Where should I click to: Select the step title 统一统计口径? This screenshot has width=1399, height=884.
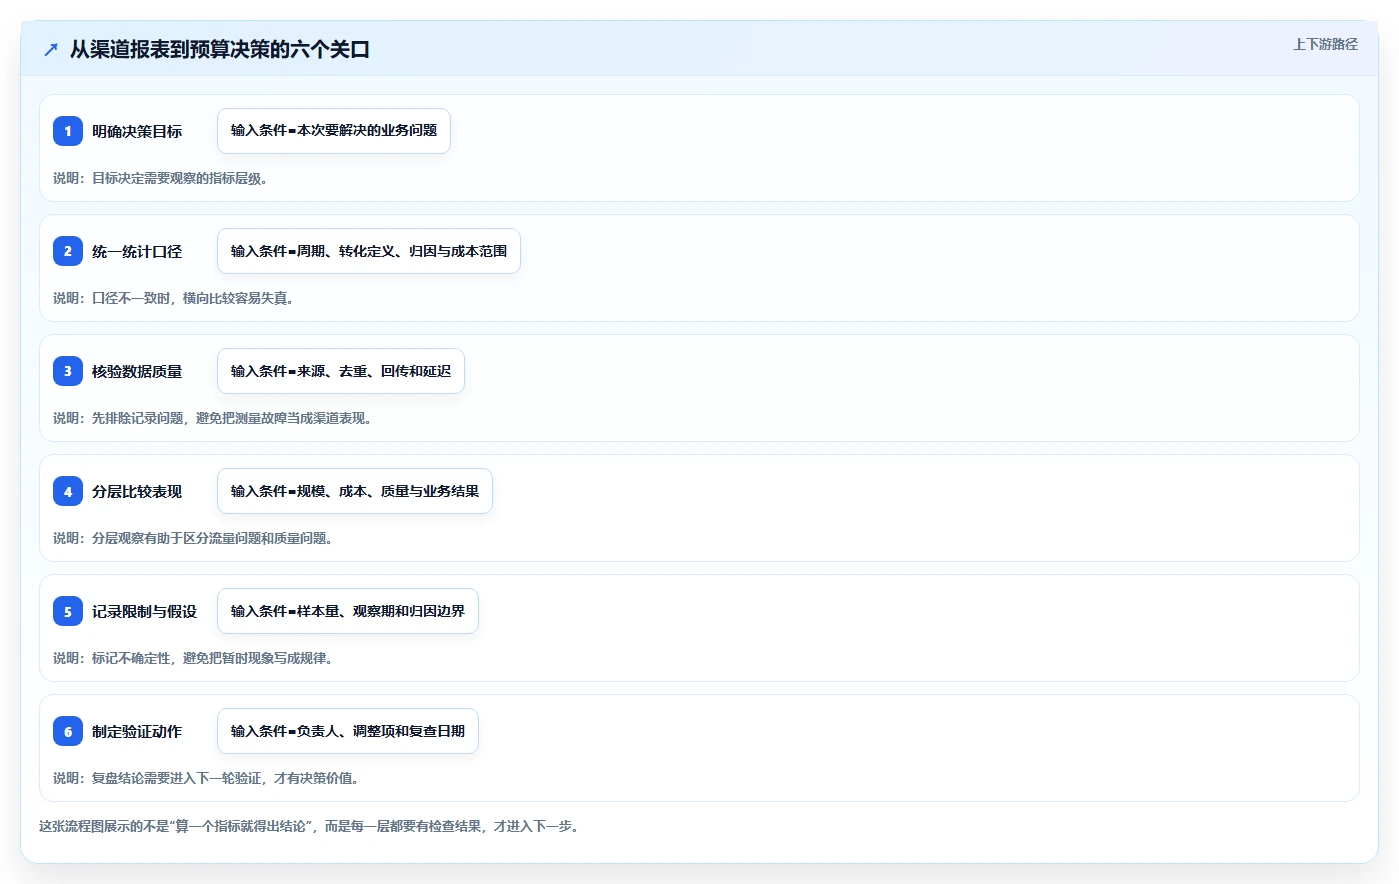(x=137, y=251)
